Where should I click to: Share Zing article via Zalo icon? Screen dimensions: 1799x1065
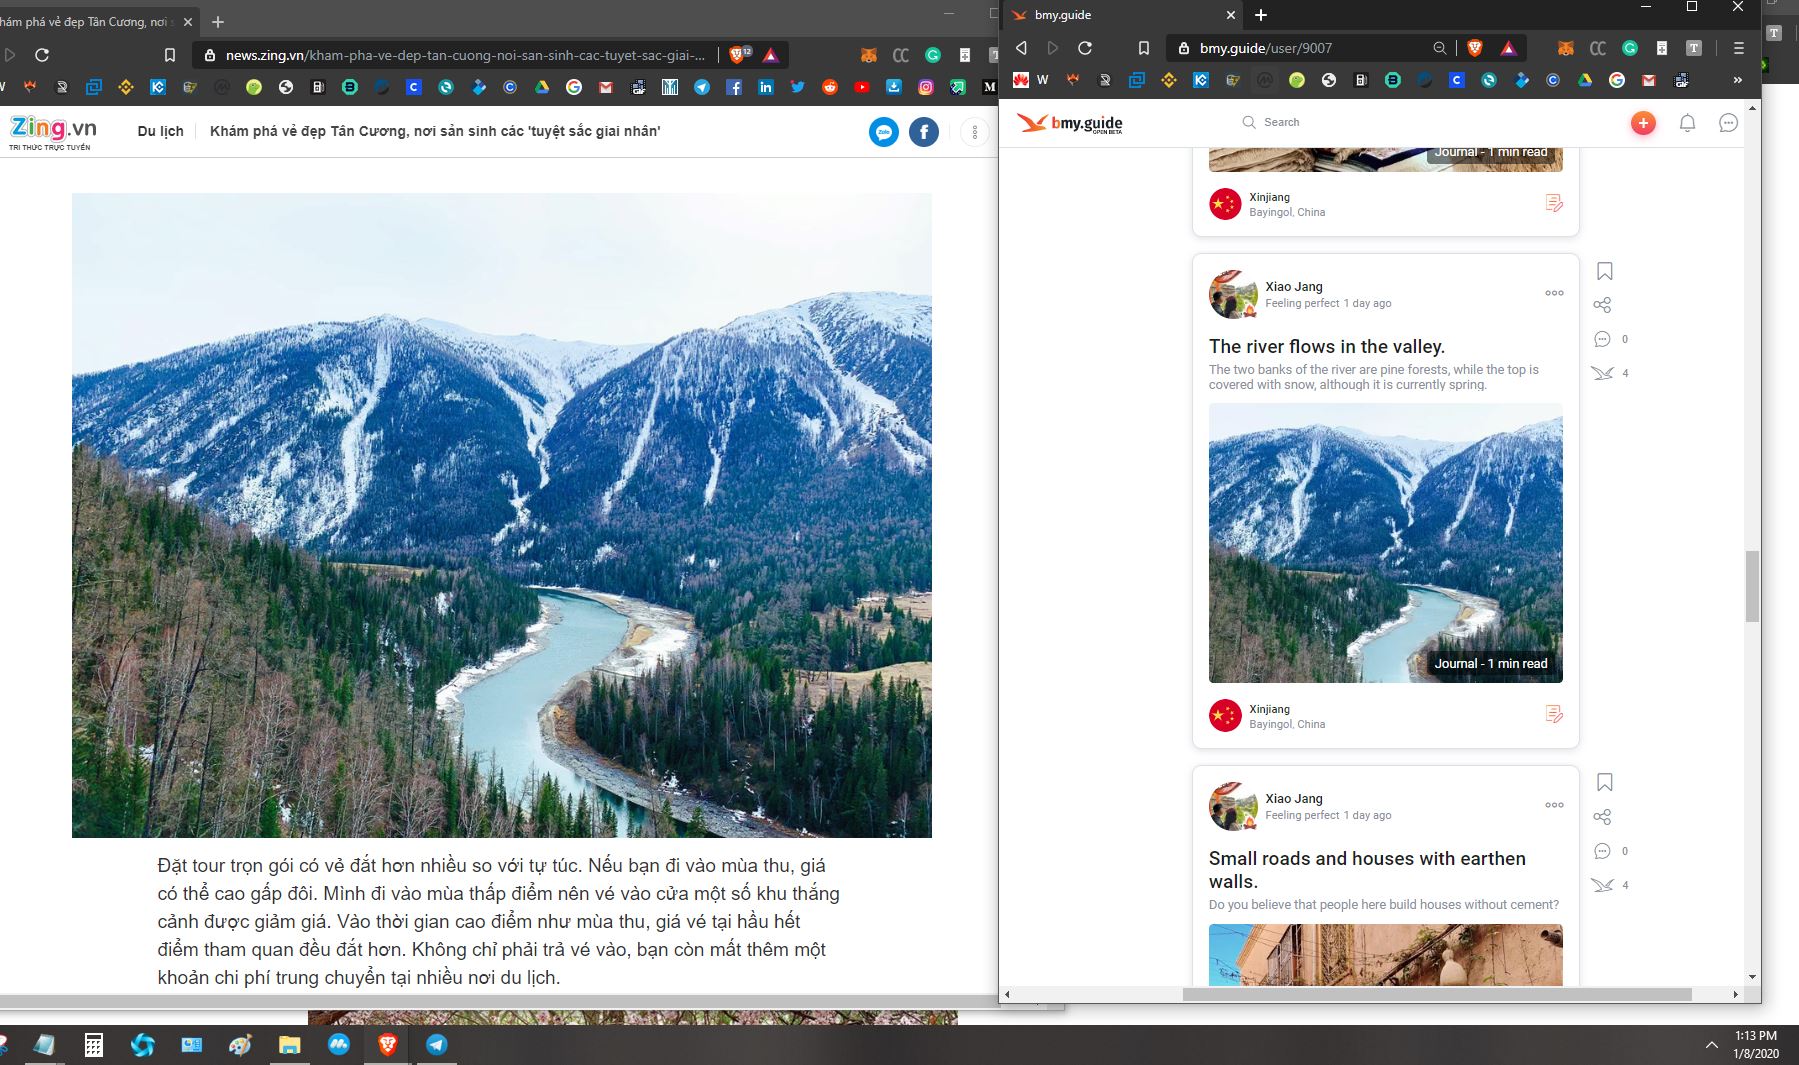coord(883,132)
